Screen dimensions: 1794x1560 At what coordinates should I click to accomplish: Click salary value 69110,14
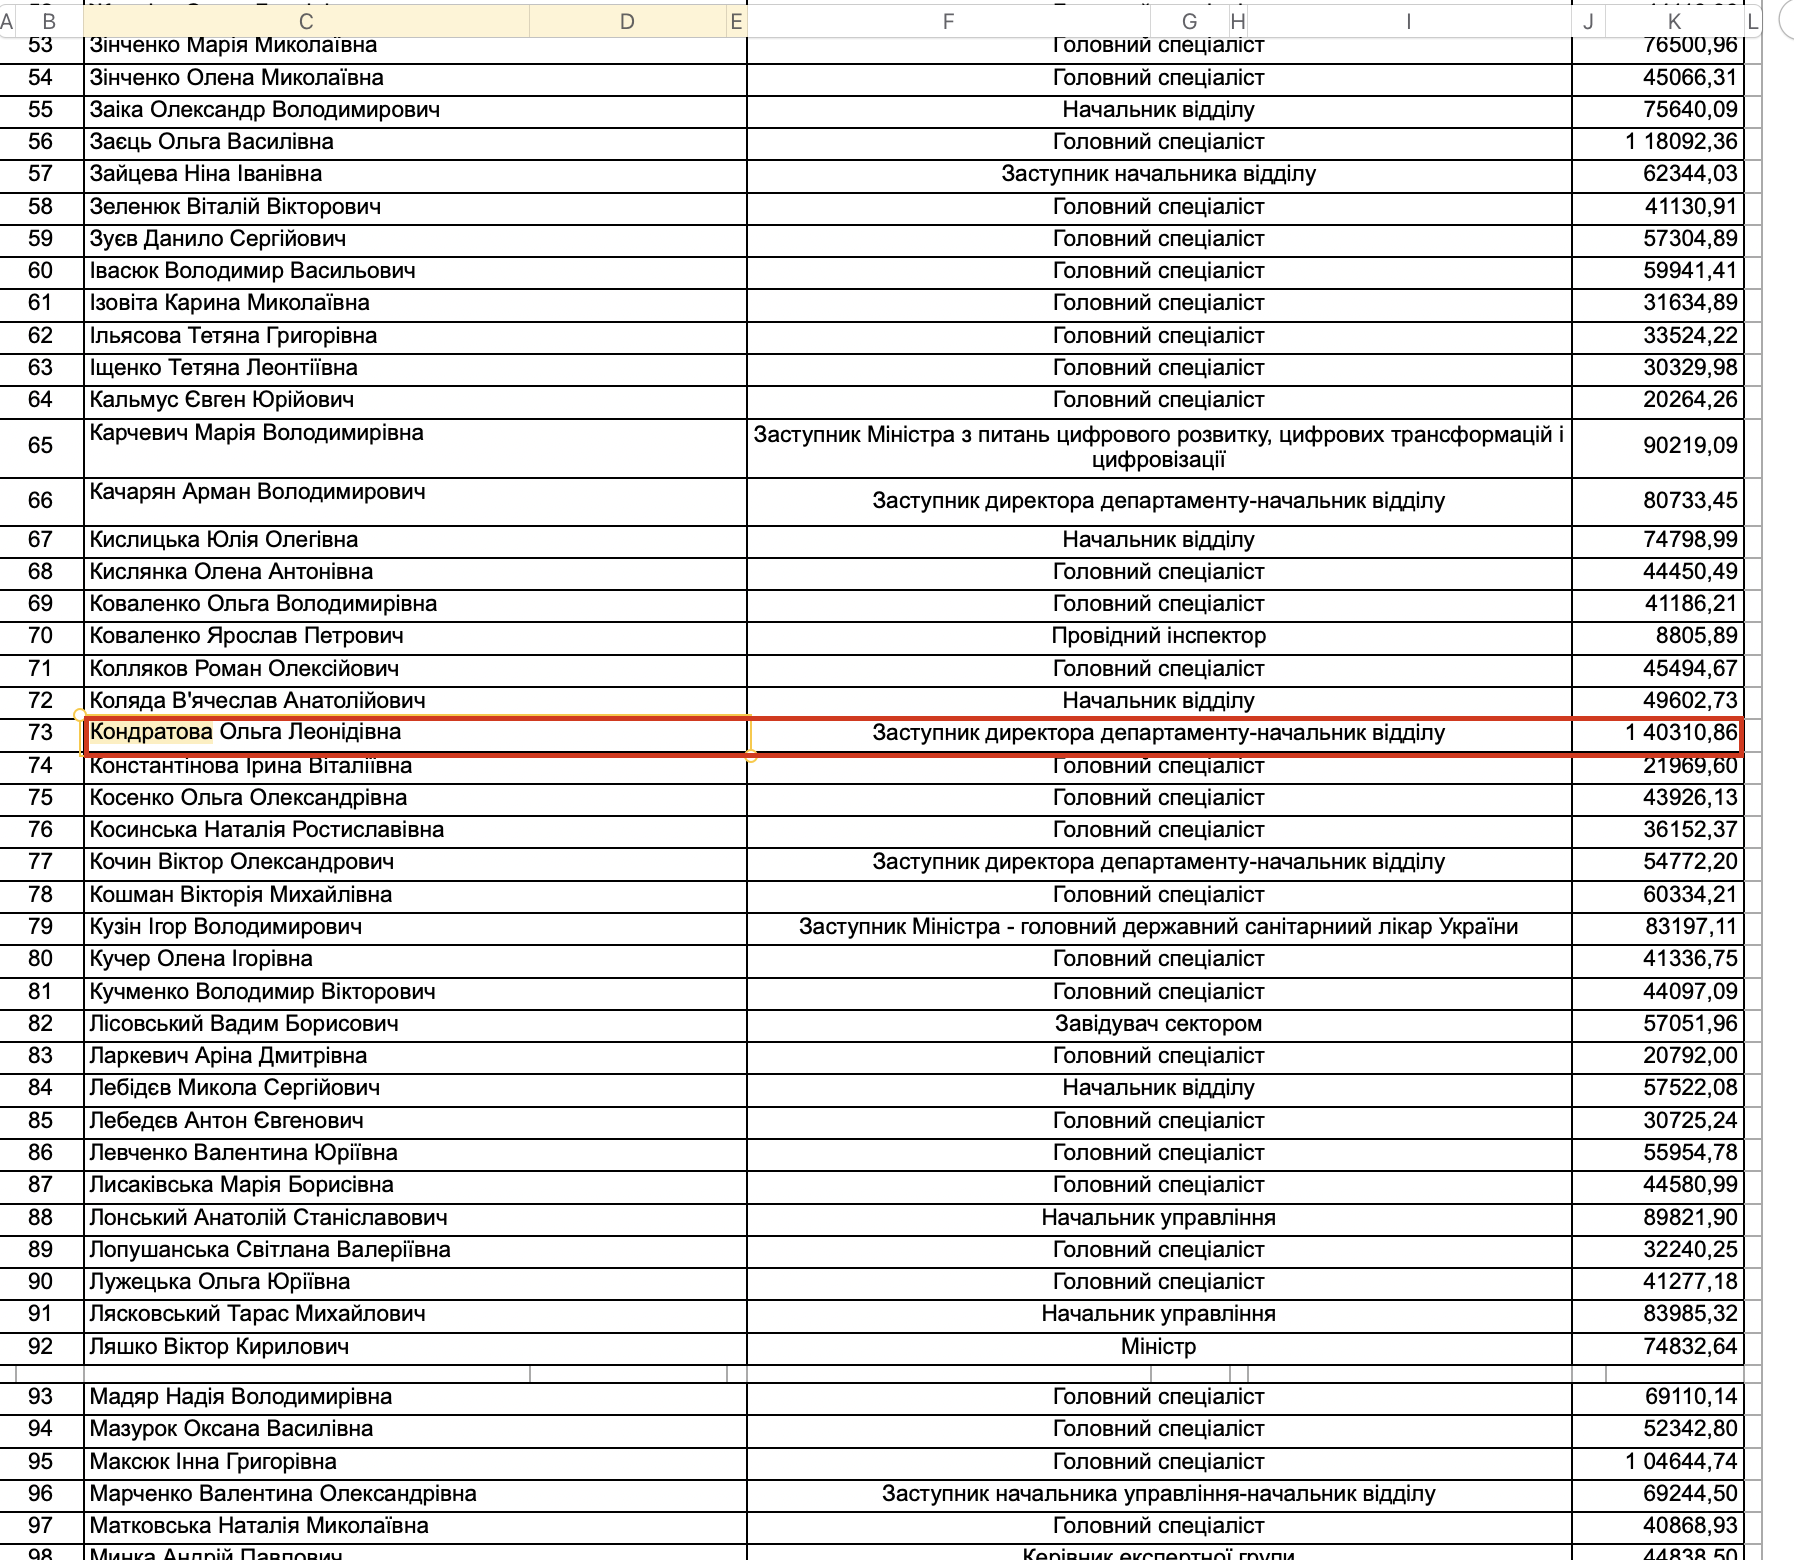click(x=1691, y=1397)
